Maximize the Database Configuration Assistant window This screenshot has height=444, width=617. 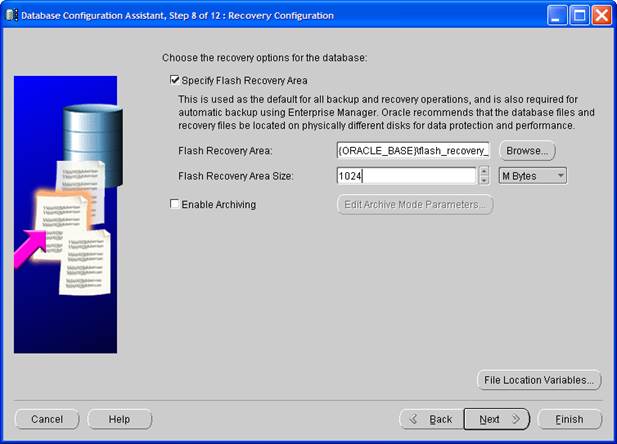point(579,16)
